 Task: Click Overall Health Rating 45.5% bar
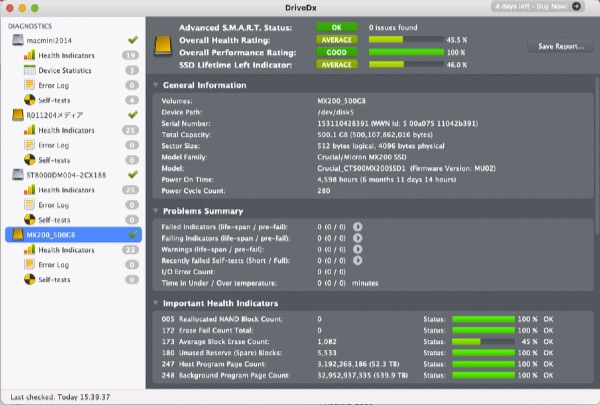406,39
